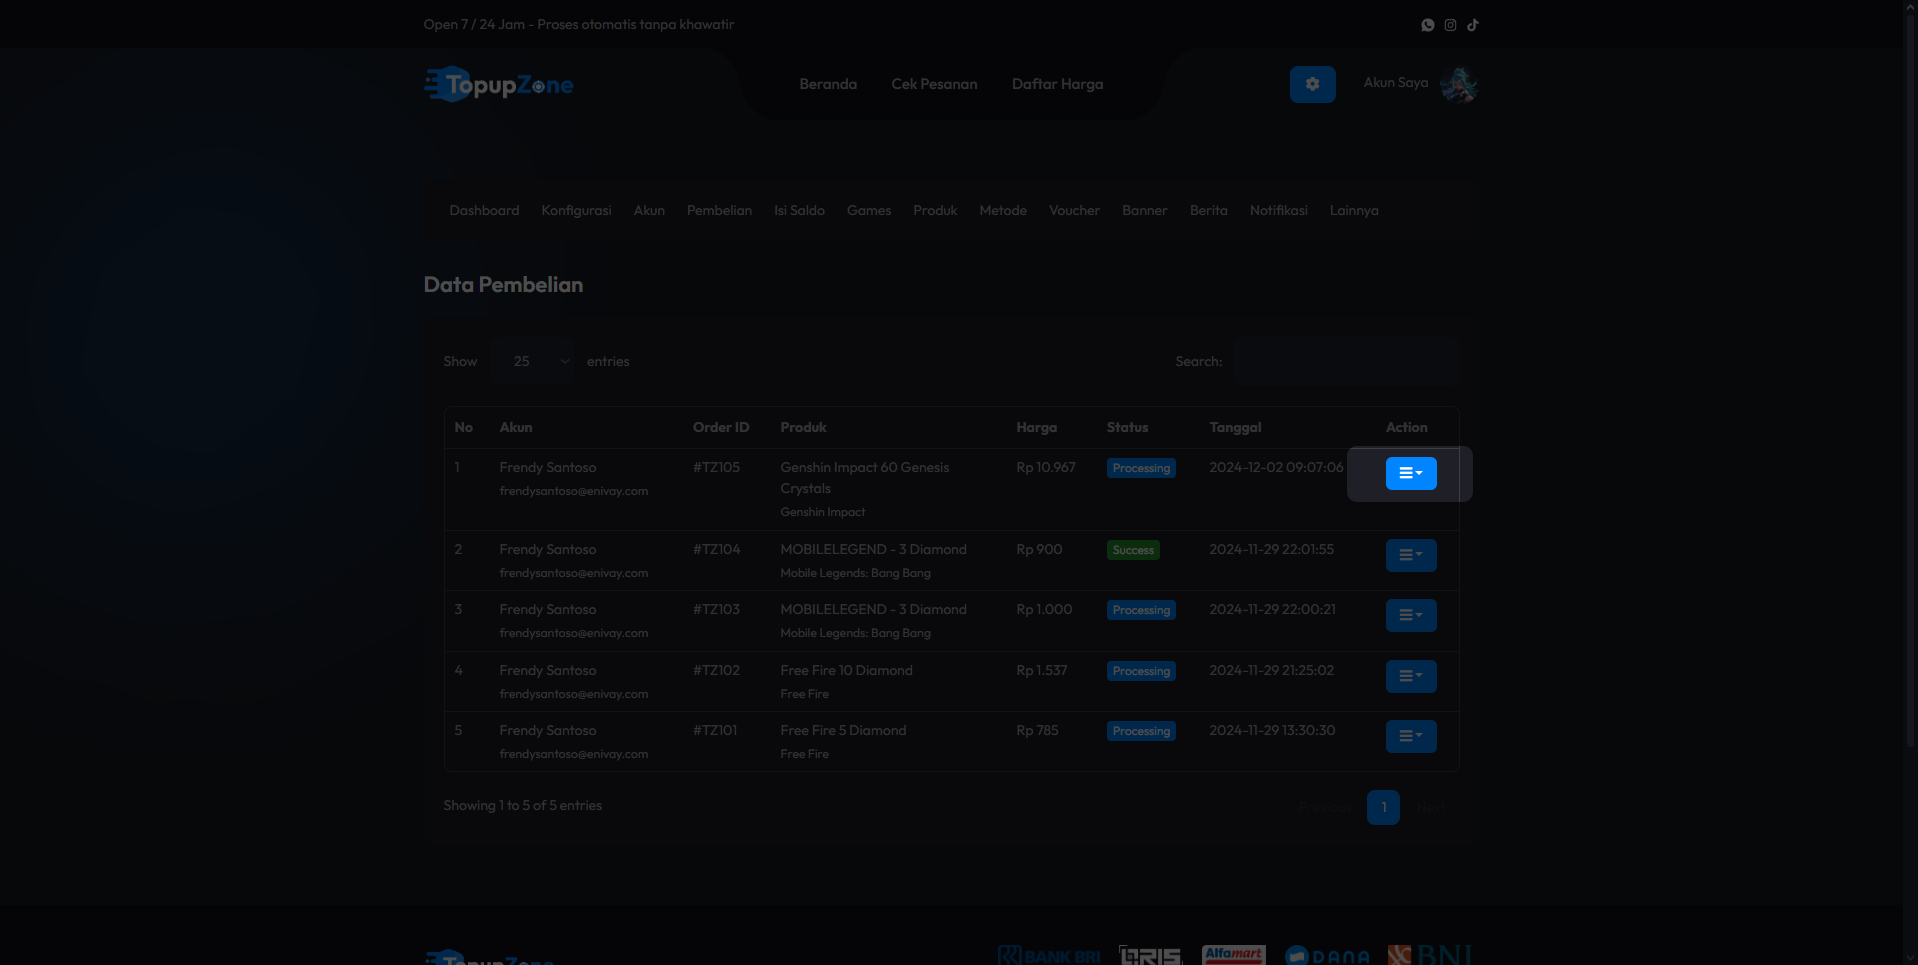
Task: Click the BNI payment logo
Action: point(1430,955)
